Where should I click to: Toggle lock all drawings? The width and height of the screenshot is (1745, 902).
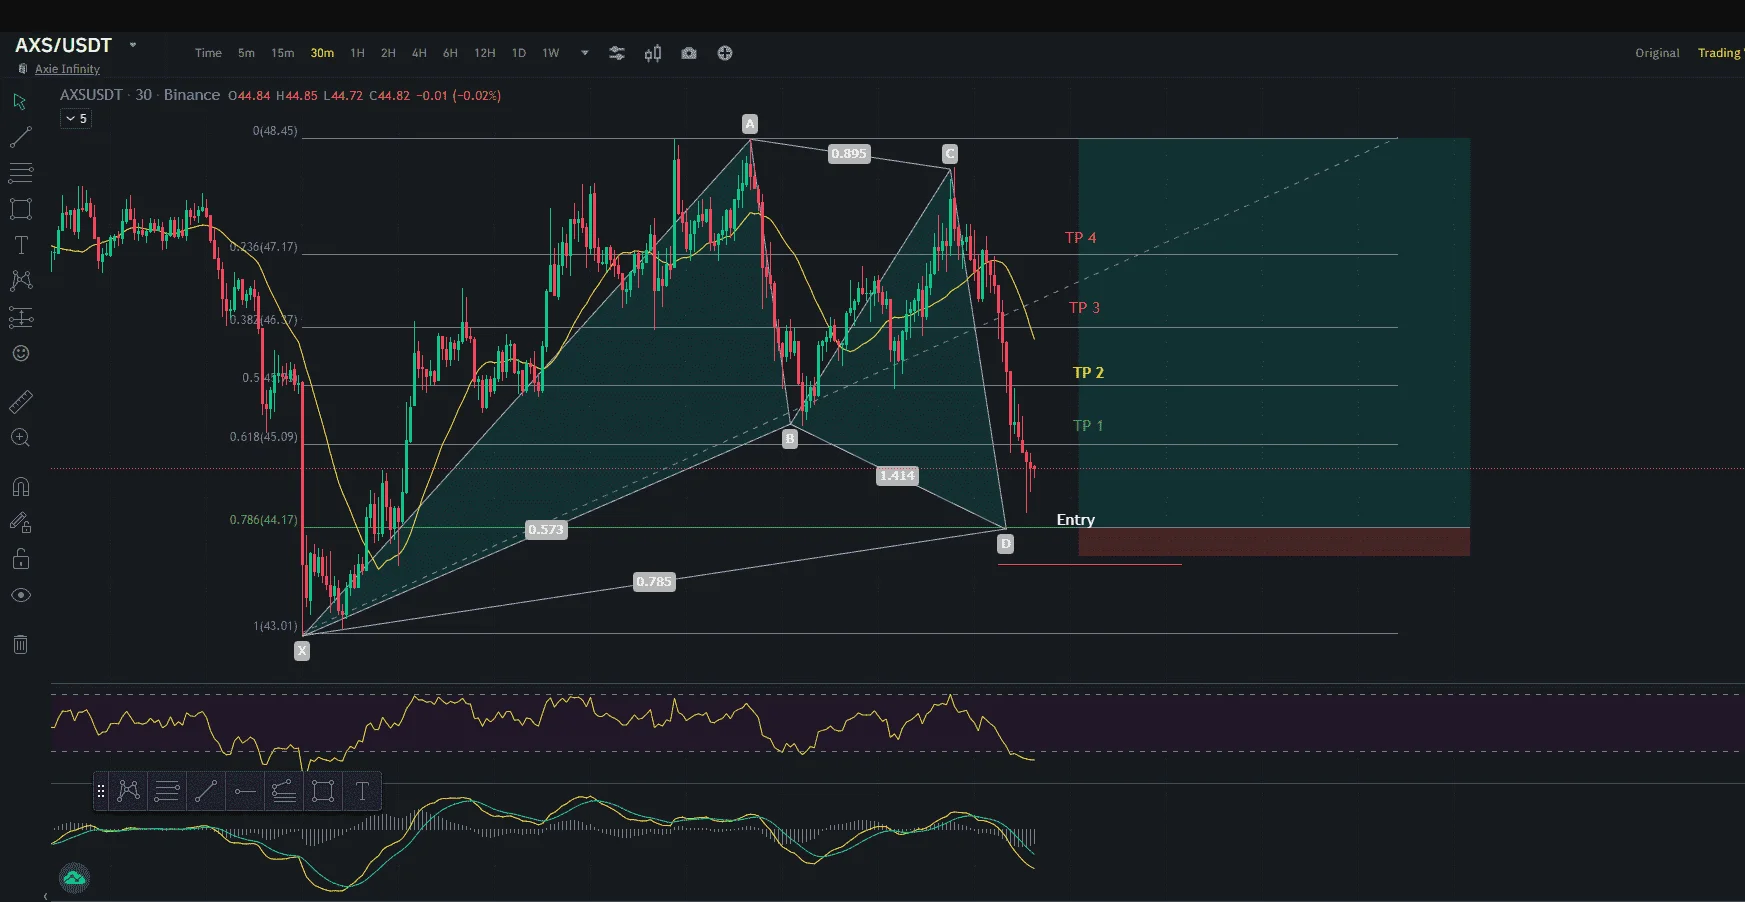[20, 558]
